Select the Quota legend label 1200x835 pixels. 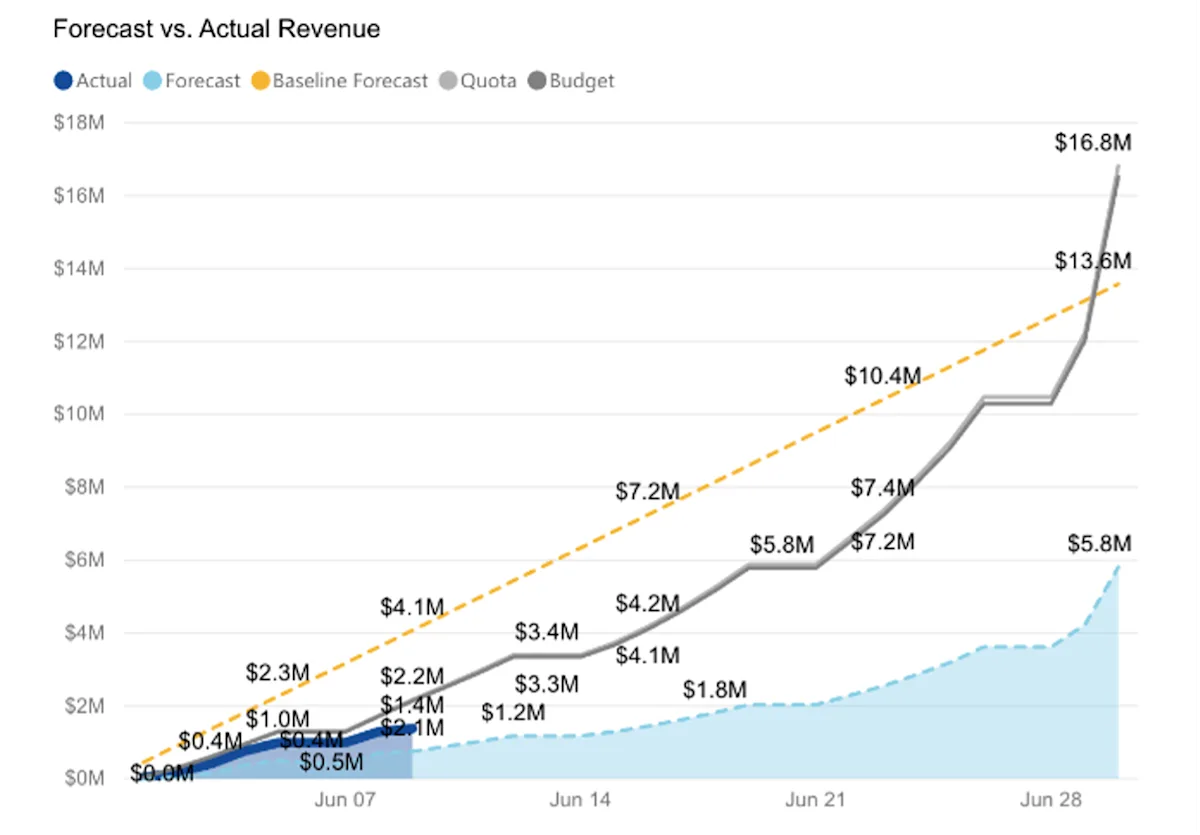point(489,81)
